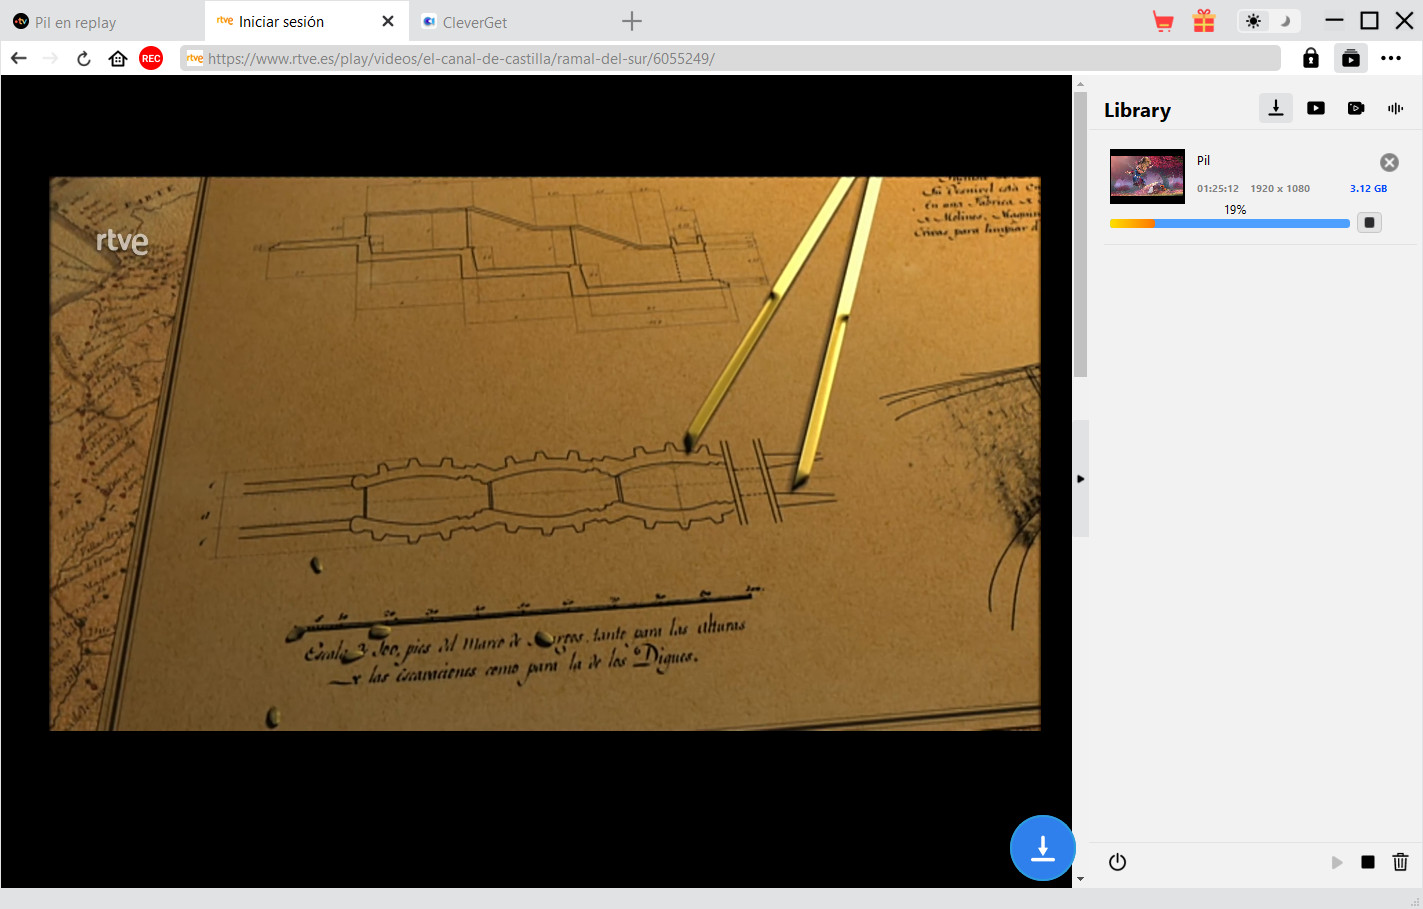
Task: Switch to Pil en replay tab
Action: [102, 21]
